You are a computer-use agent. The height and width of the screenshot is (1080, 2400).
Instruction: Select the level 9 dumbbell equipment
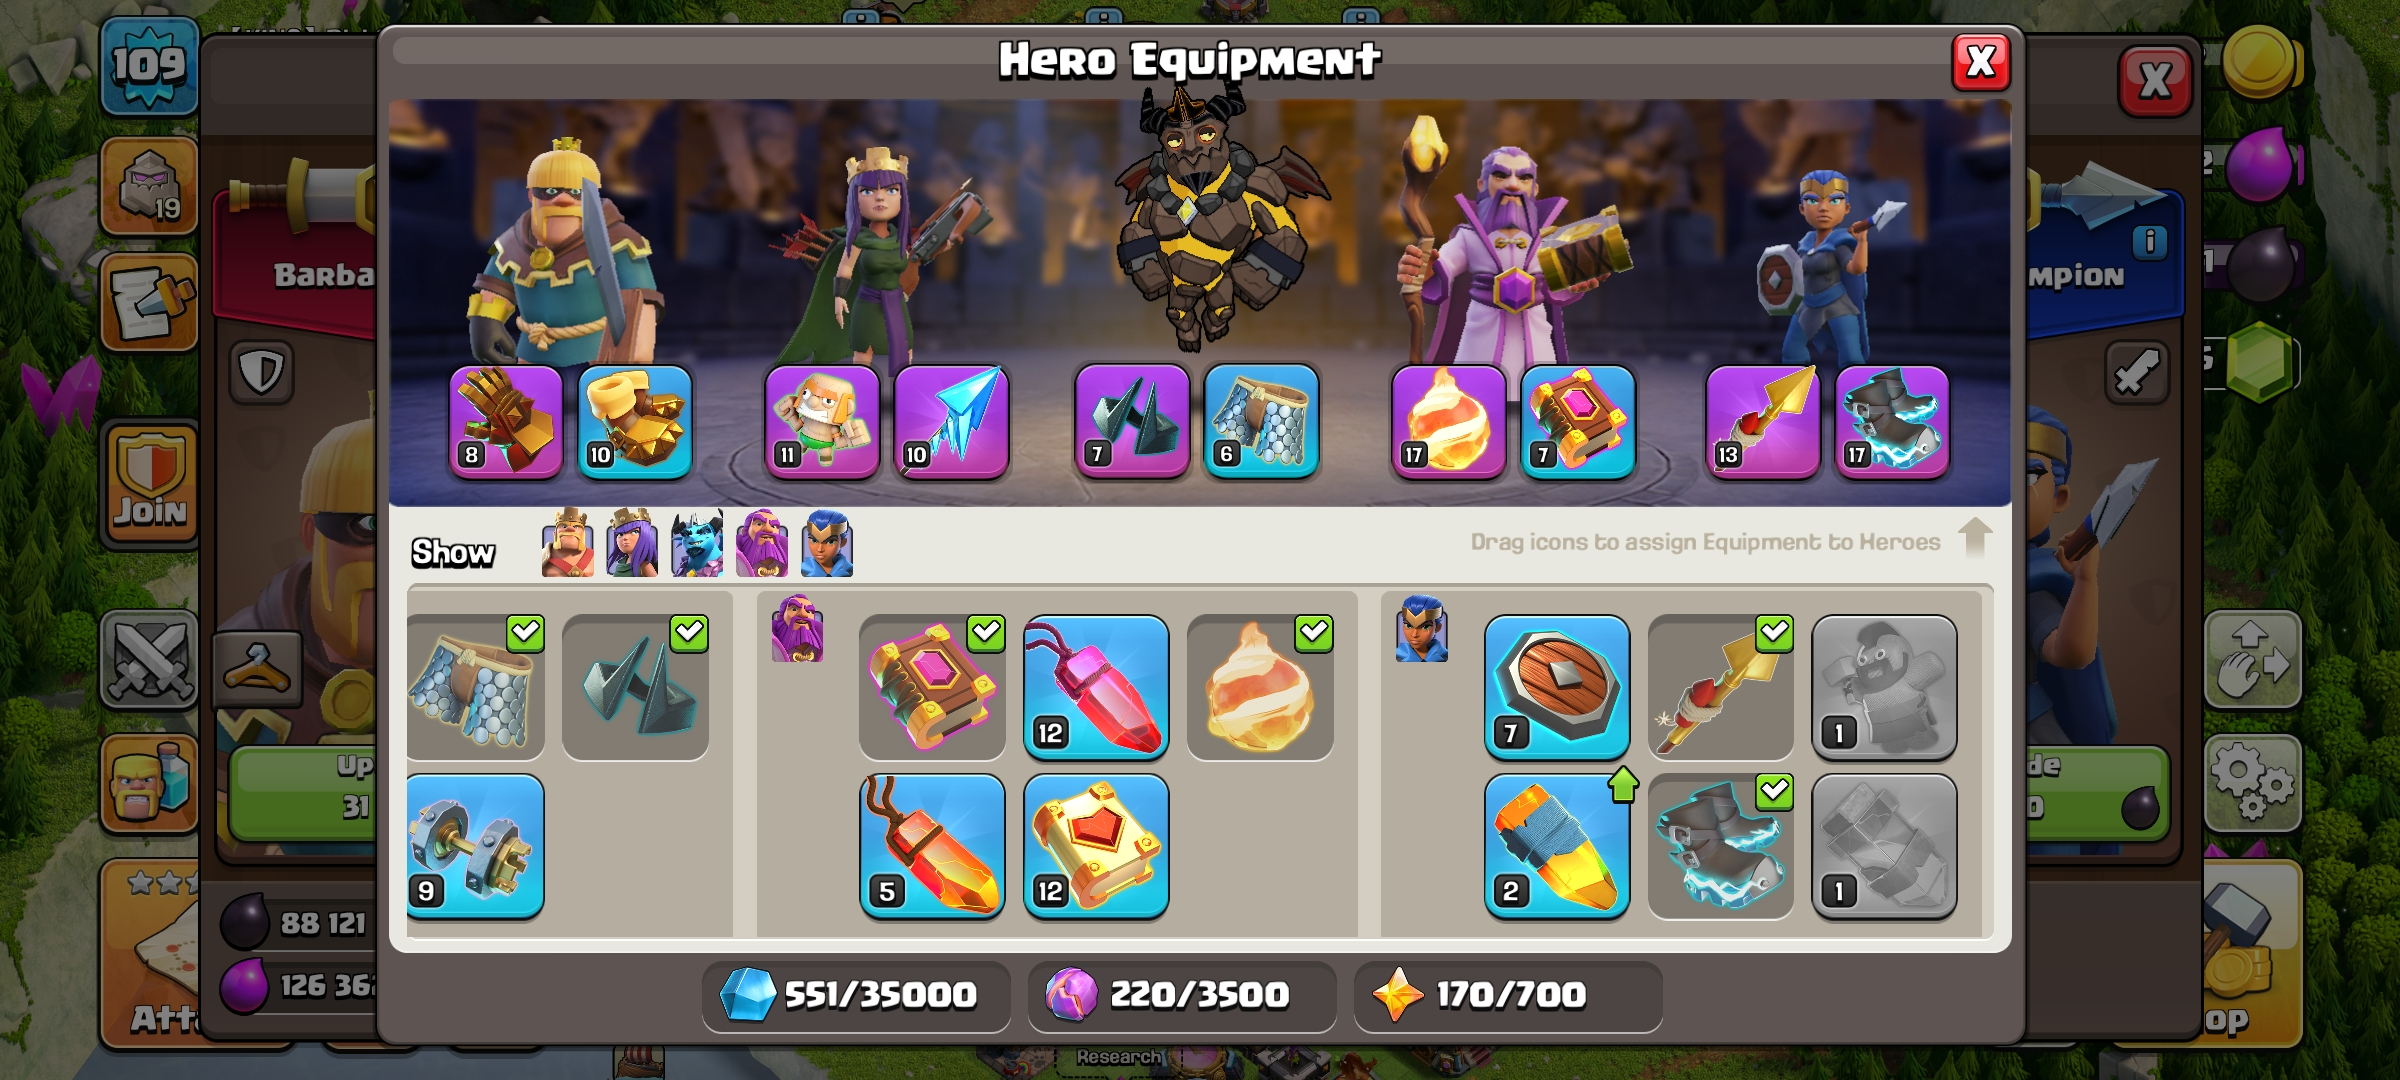(x=475, y=846)
